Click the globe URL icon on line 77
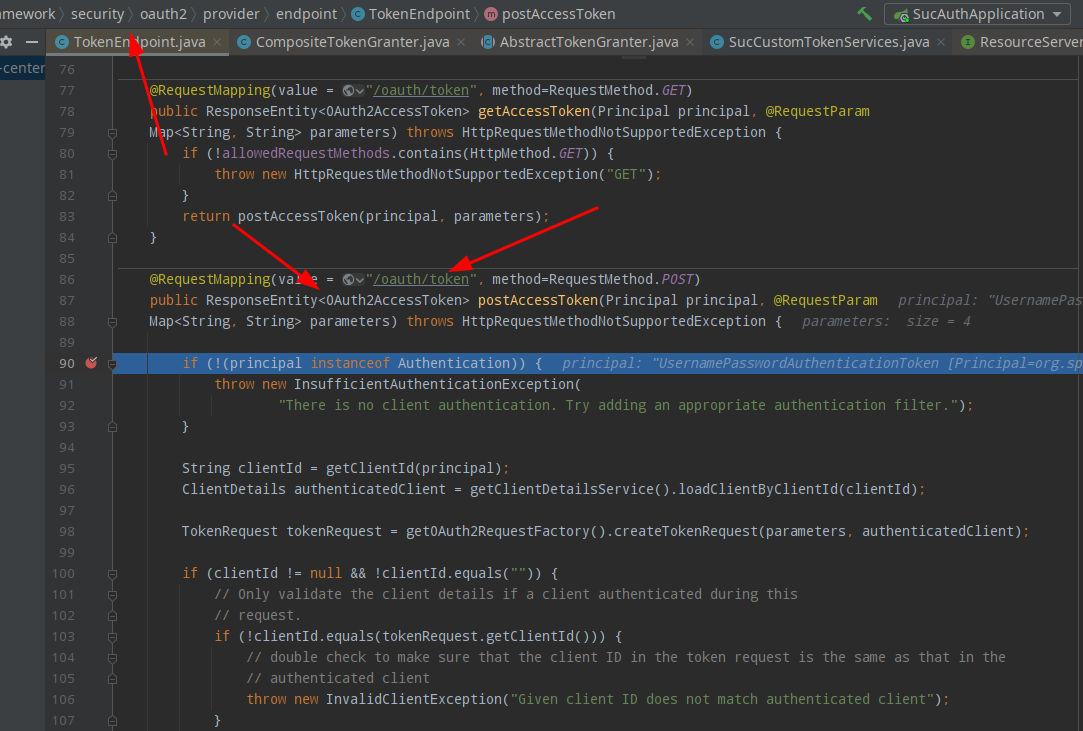Viewport: 1083px width, 731px height. tap(352, 91)
